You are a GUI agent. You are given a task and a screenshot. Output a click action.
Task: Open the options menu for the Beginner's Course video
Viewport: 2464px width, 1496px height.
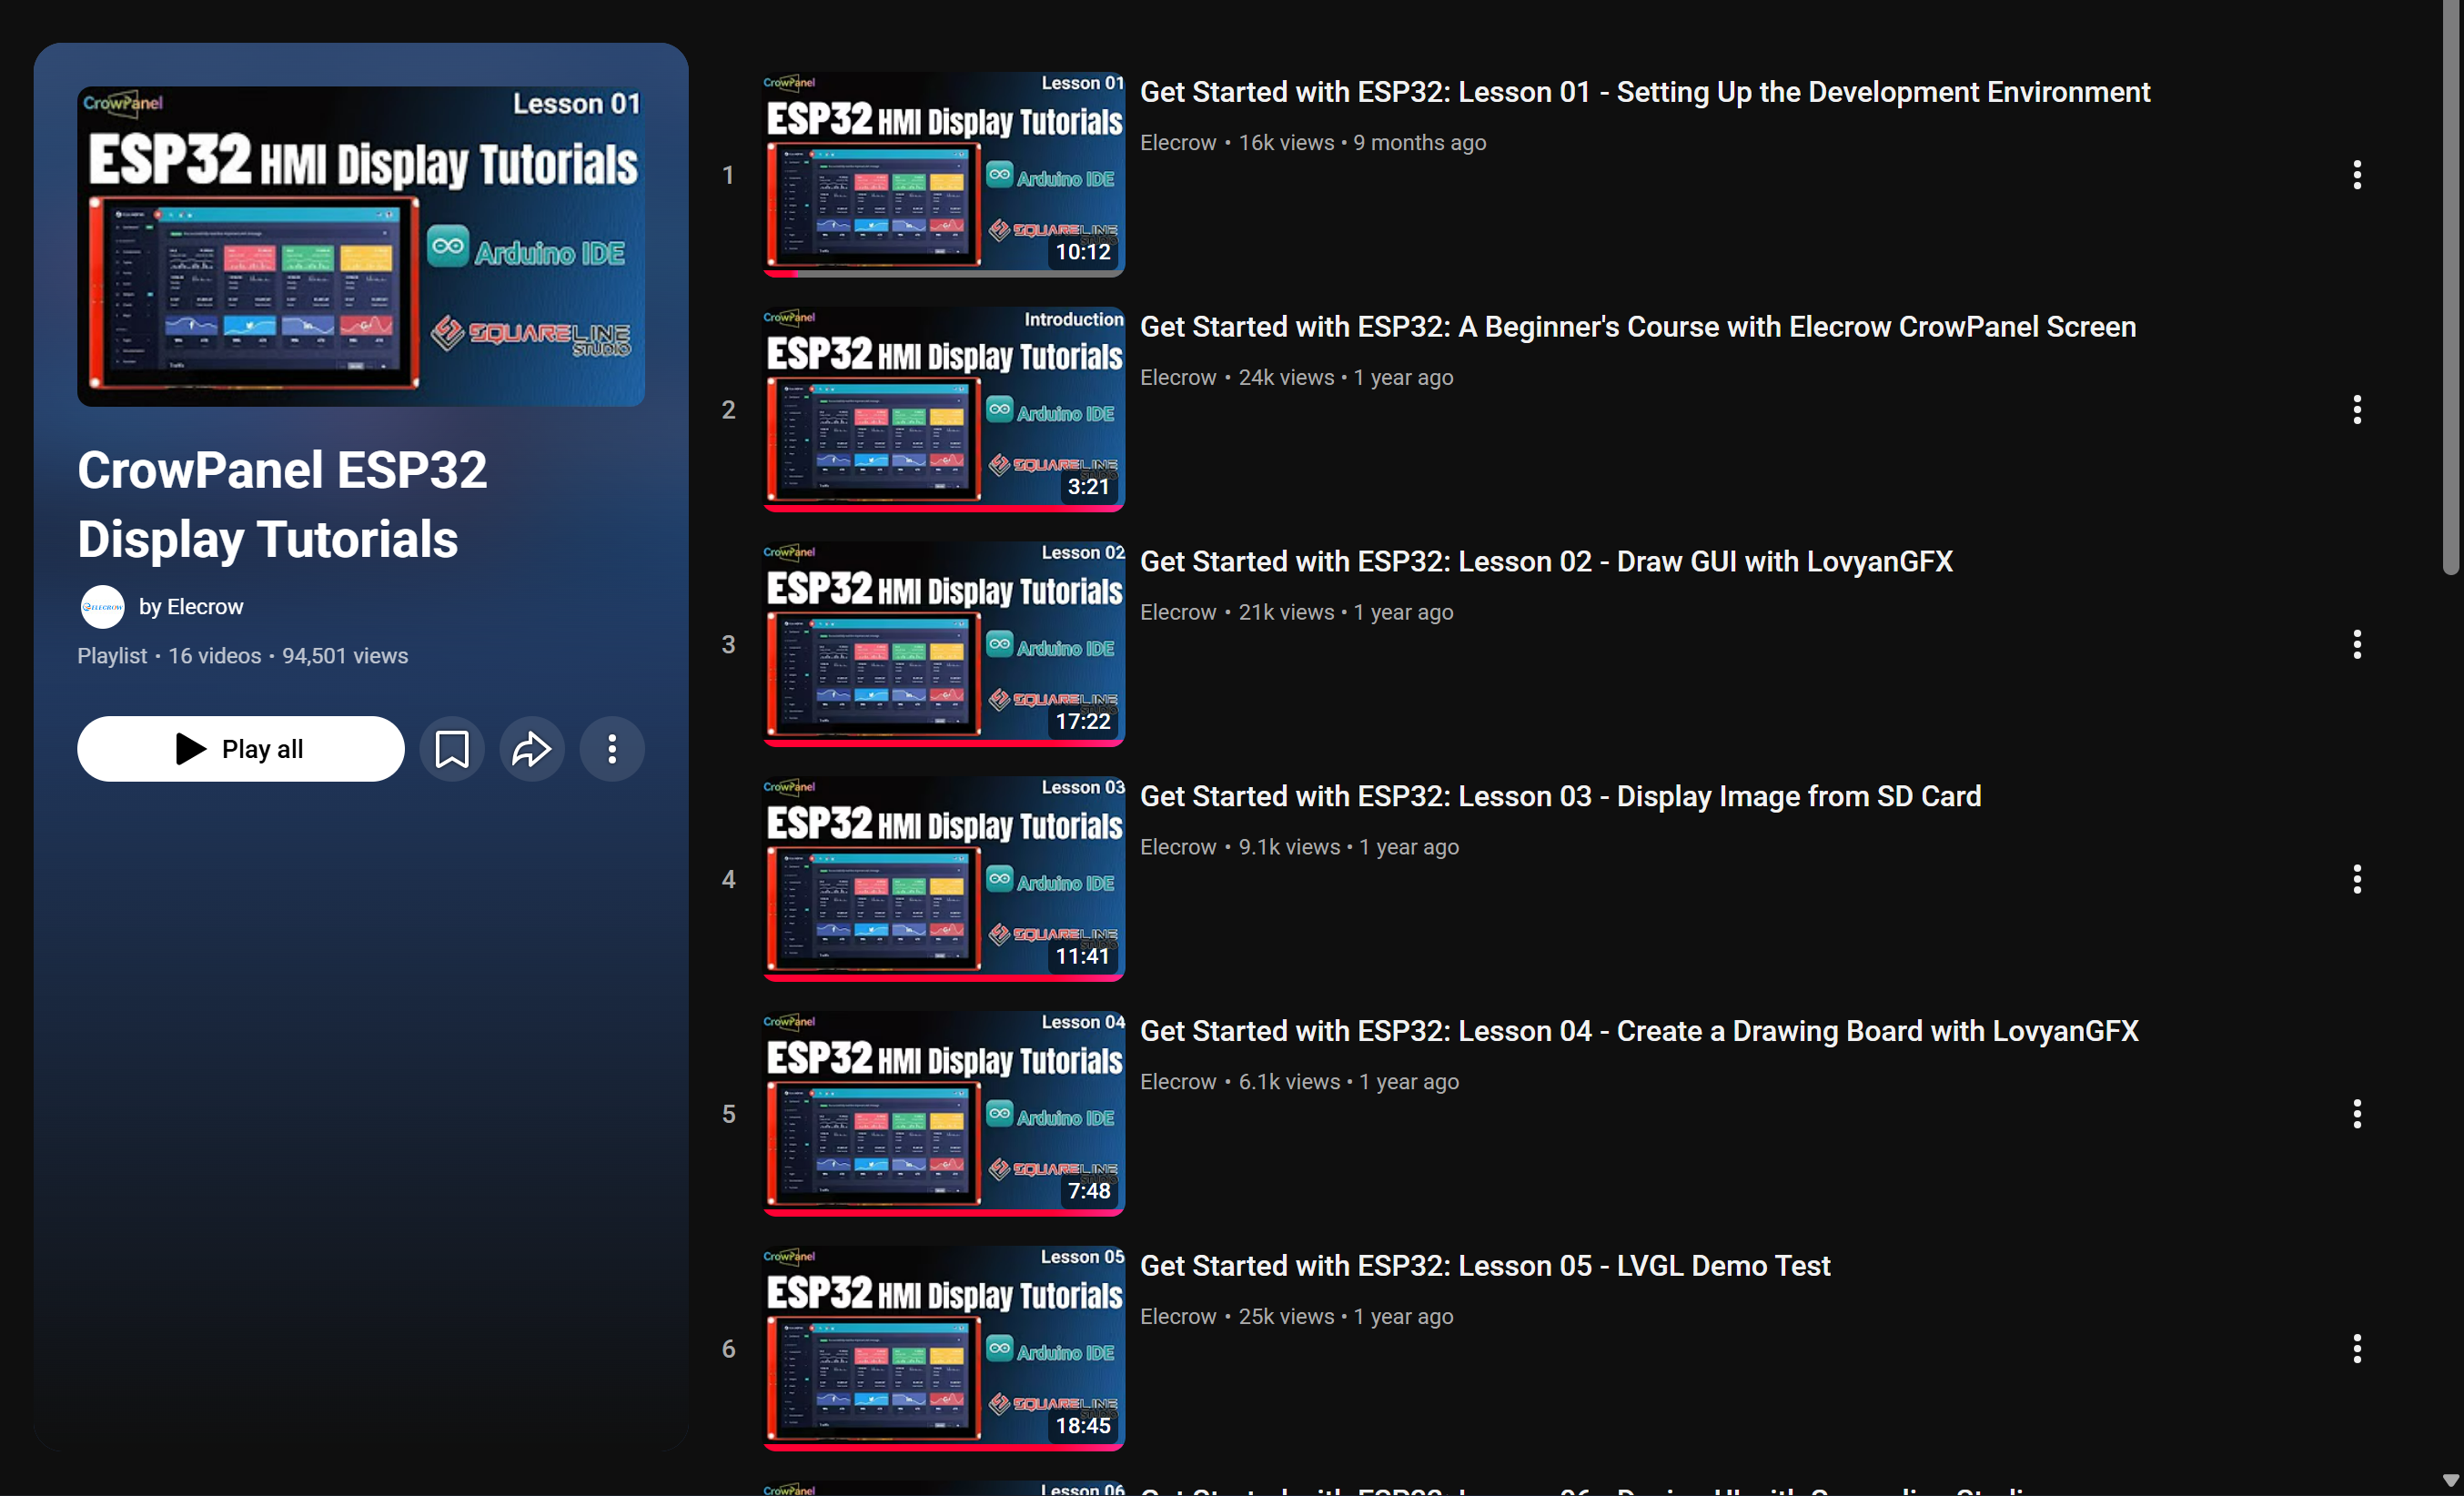[2356, 410]
